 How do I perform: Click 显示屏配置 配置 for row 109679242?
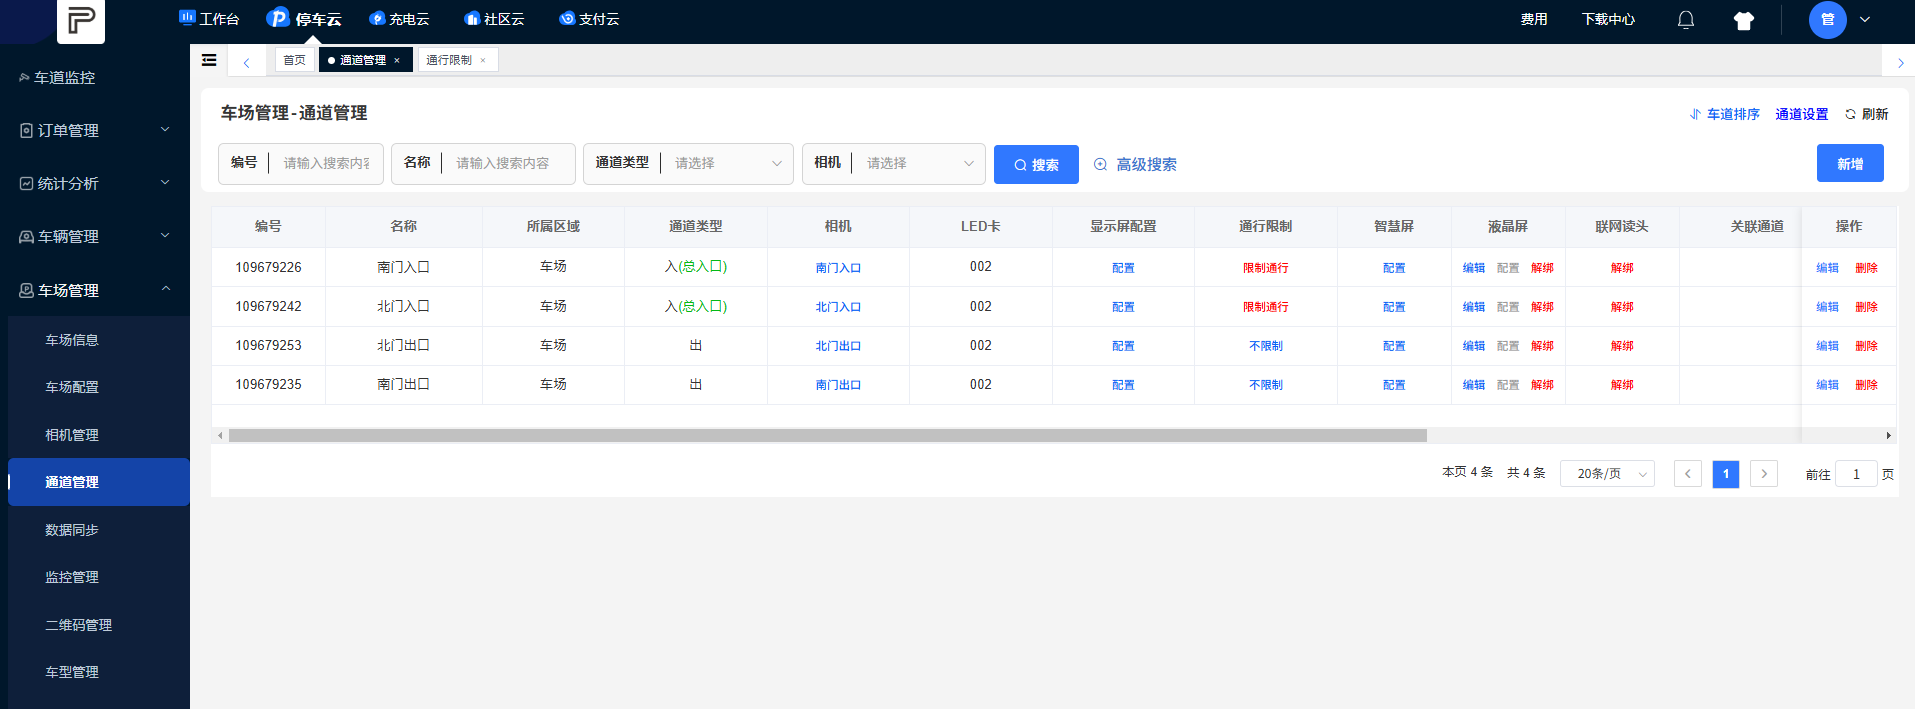[x=1123, y=307]
